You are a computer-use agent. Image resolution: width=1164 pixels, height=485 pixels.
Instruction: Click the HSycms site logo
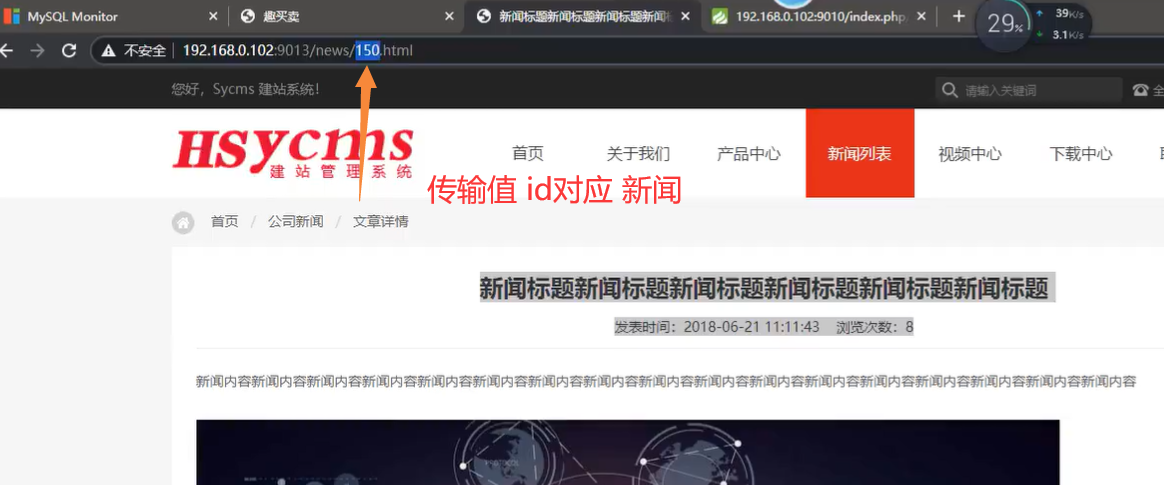(x=292, y=154)
